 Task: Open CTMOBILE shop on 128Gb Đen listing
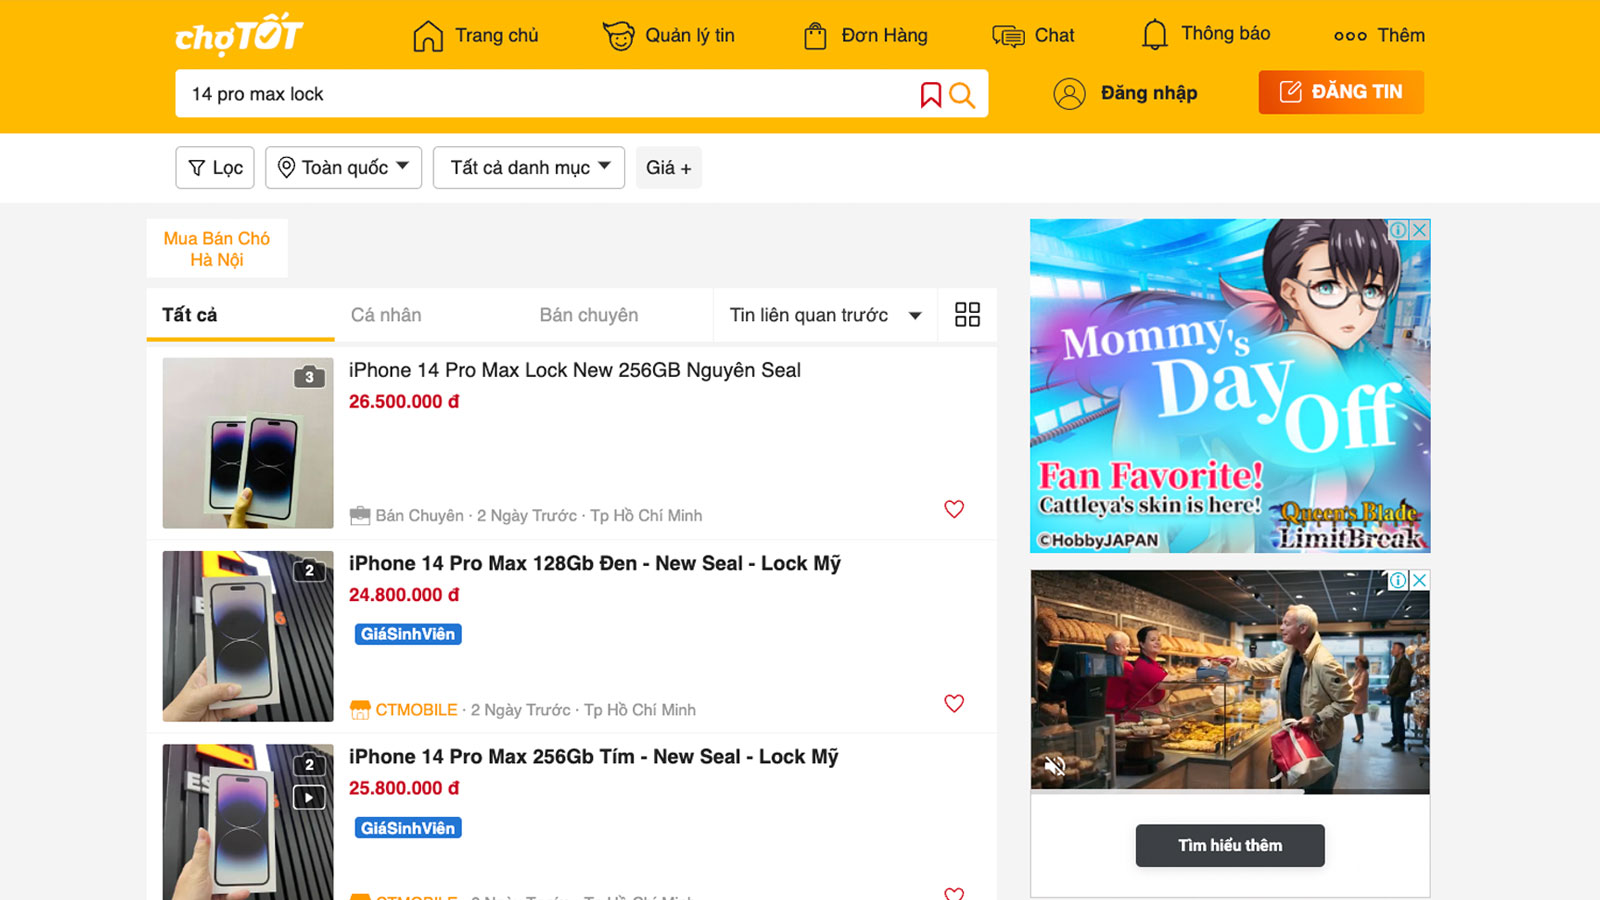point(404,710)
